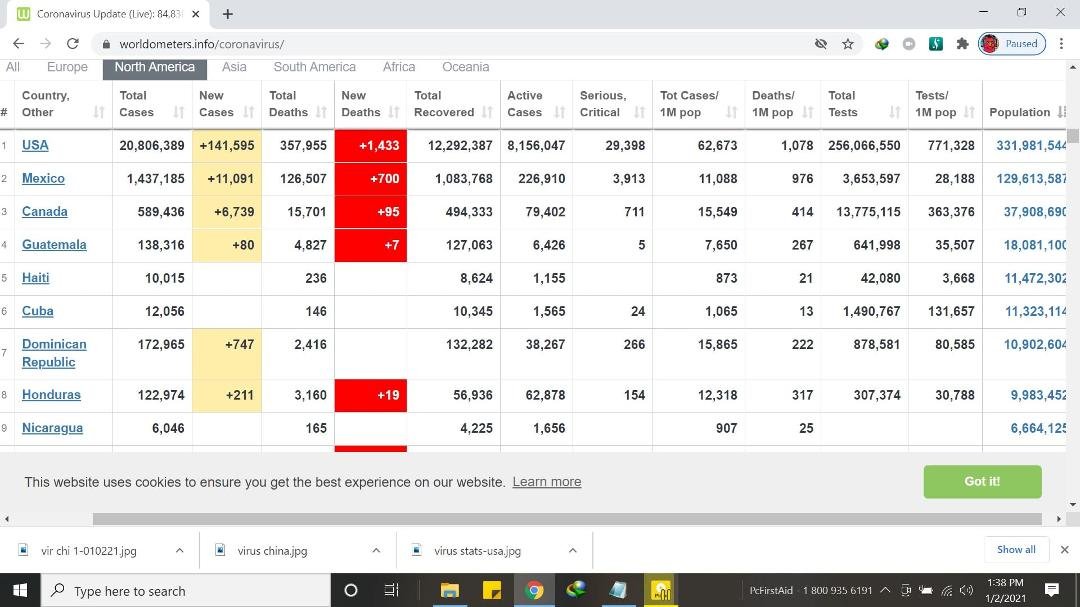Click the horizontal scrollbar of the table

[567, 519]
